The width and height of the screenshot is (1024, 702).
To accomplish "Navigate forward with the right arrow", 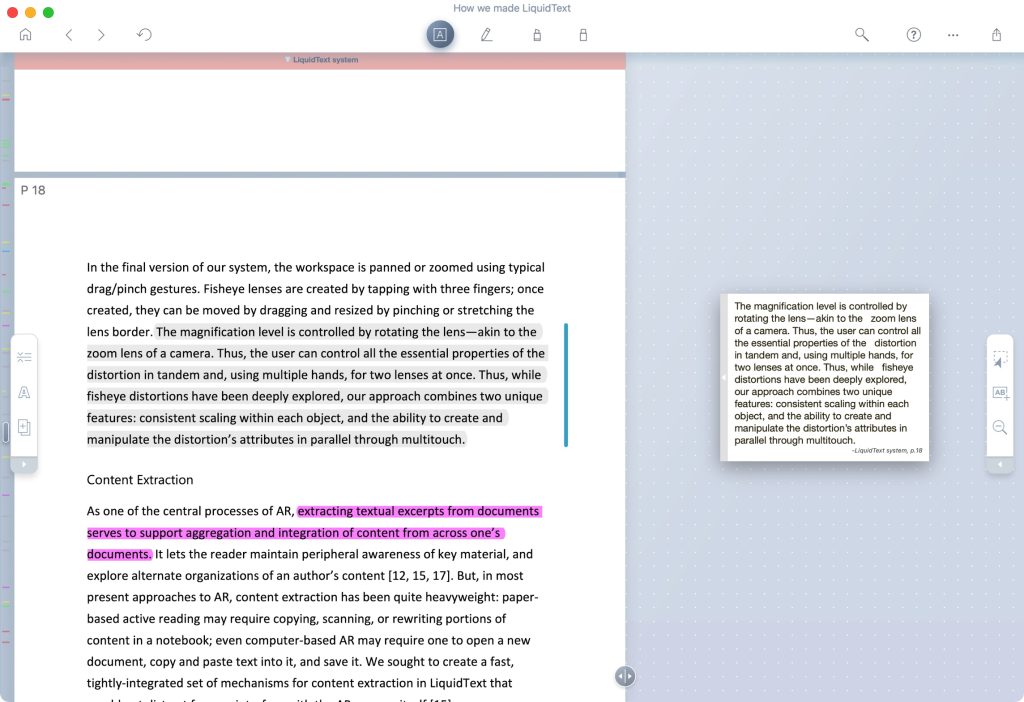I will (x=101, y=35).
